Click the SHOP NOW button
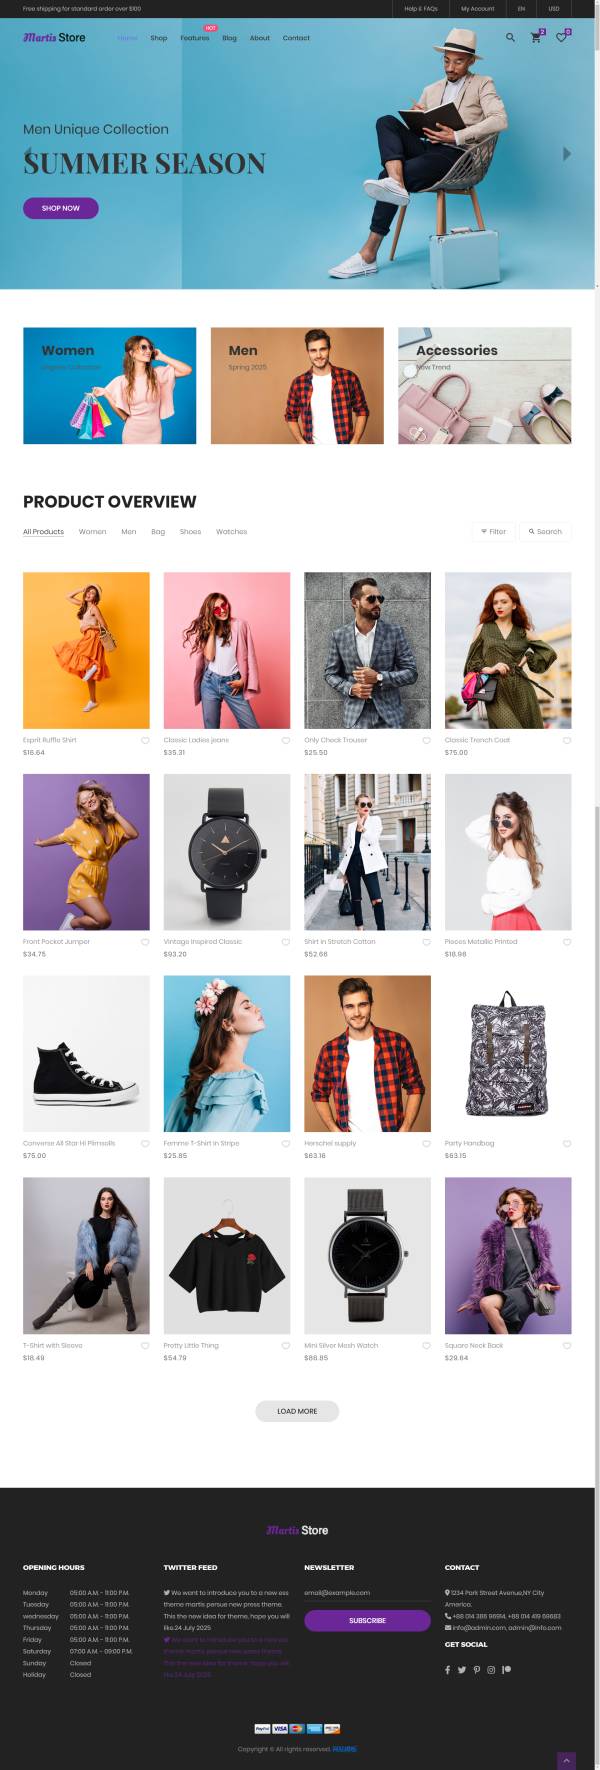The width and height of the screenshot is (600, 1770). tap(61, 208)
